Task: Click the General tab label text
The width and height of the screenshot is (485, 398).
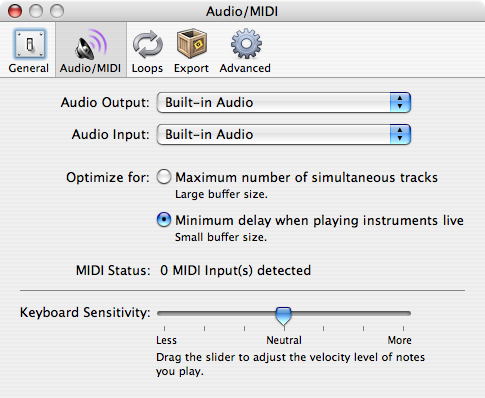Action: click(x=29, y=68)
